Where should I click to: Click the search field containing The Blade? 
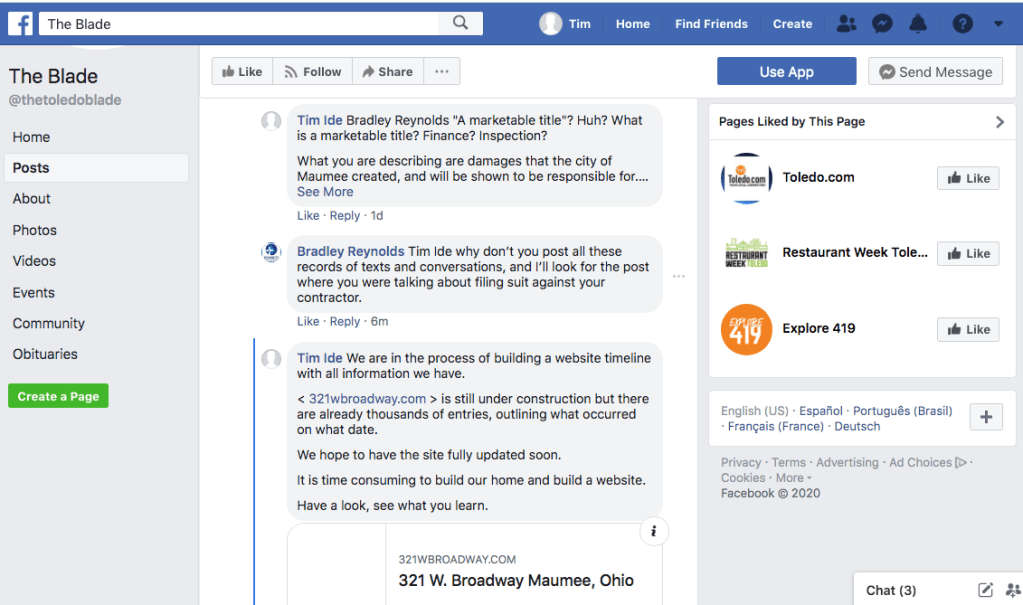pyautogui.click(x=240, y=24)
